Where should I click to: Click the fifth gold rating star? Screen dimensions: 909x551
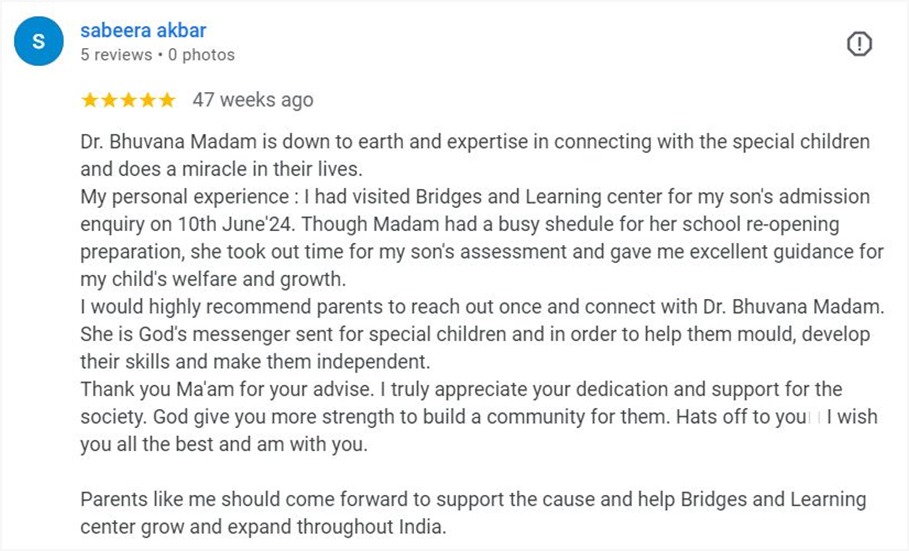(x=167, y=100)
